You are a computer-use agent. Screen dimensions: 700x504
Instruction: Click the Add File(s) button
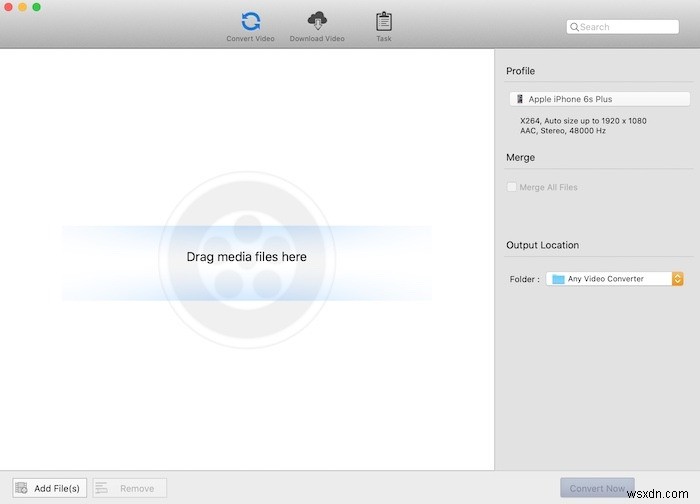click(50, 488)
